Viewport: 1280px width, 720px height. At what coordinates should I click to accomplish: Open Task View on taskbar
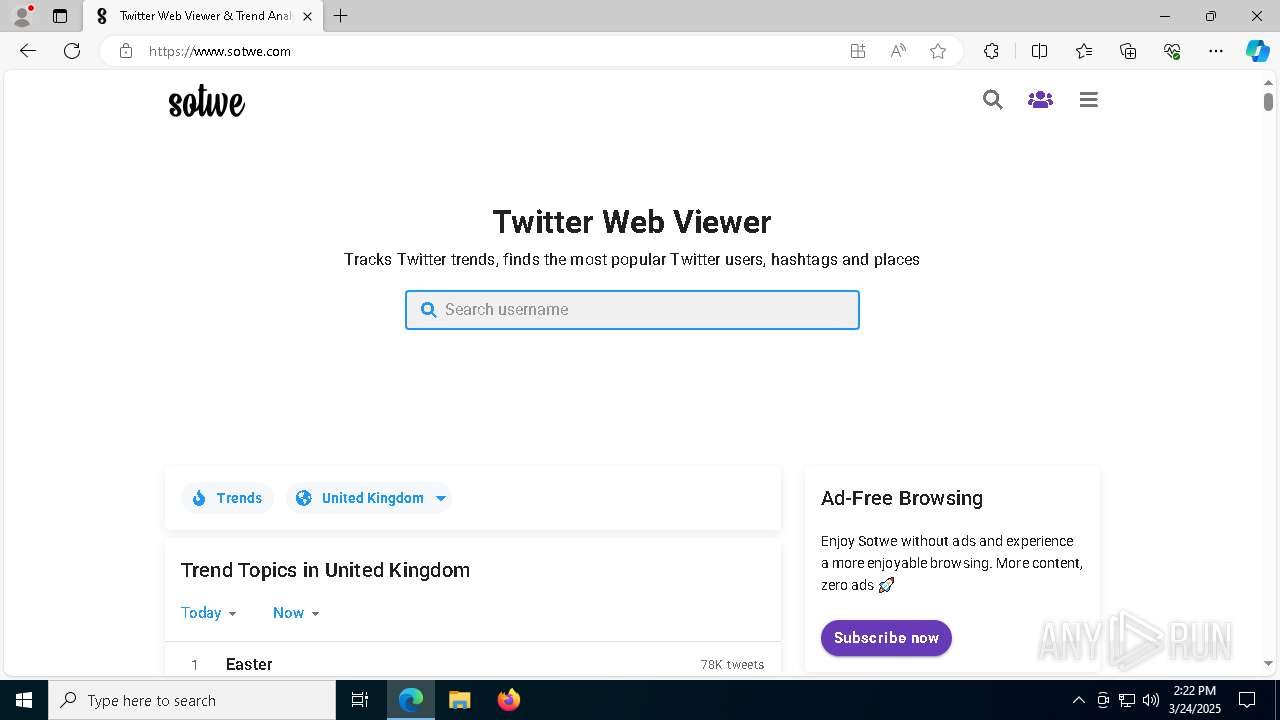pos(360,700)
